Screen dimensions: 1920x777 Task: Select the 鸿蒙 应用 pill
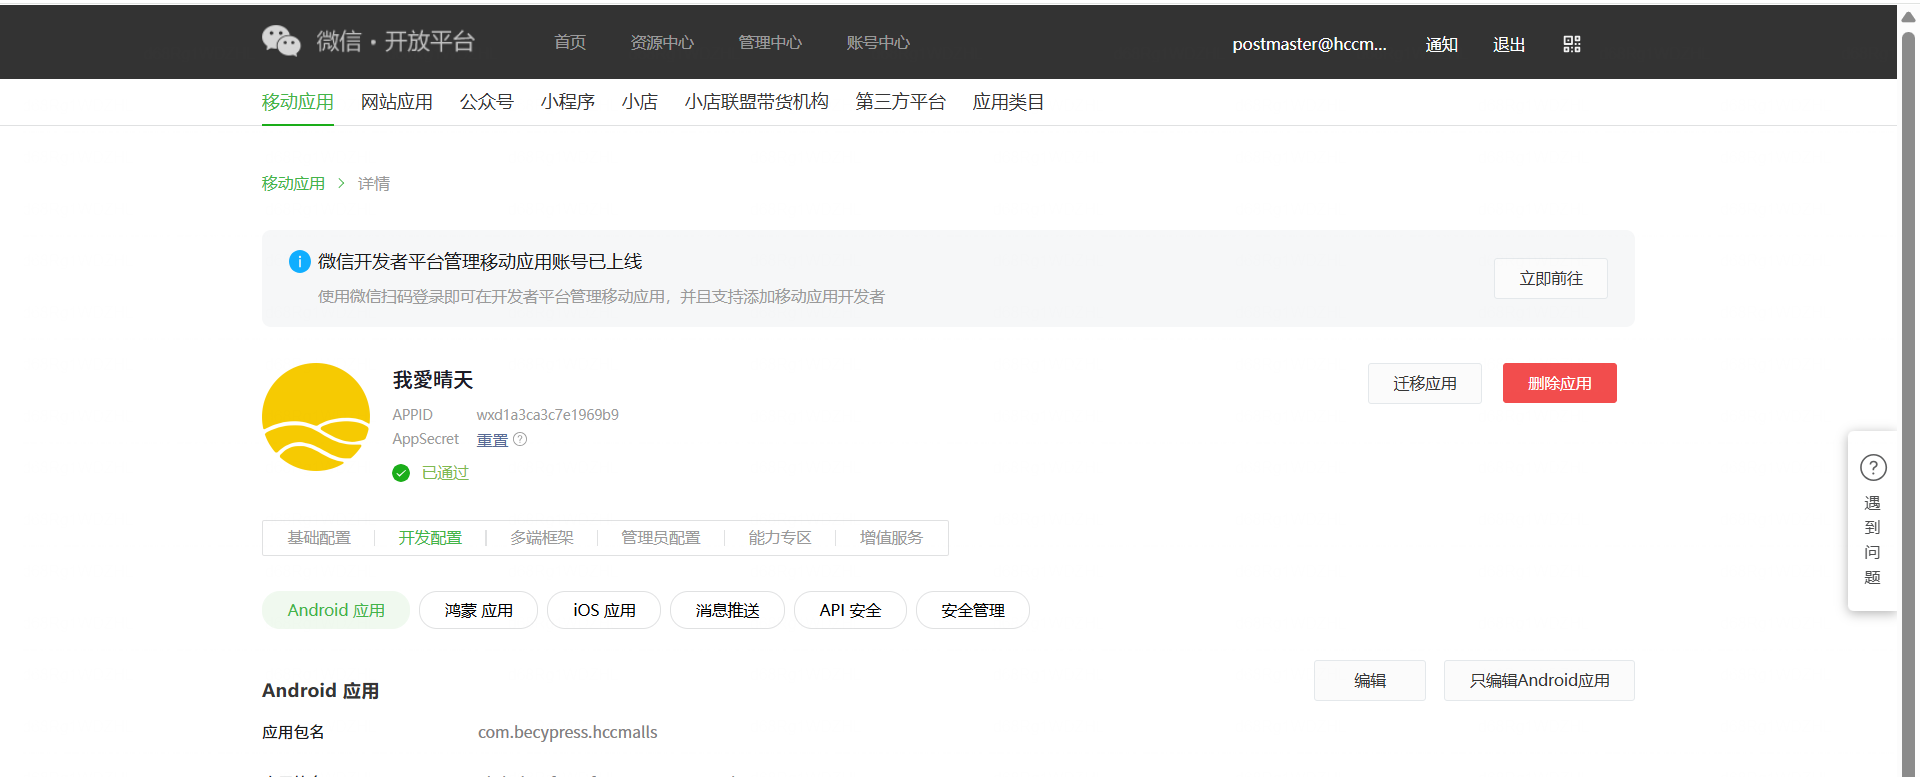[x=478, y=610]
